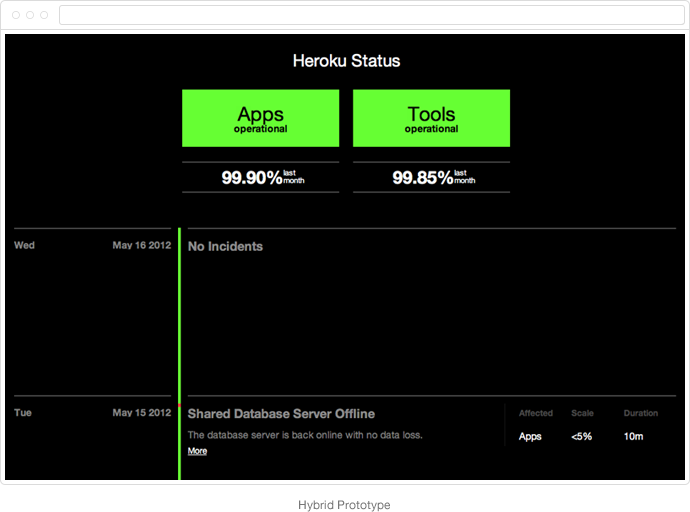Select the 99.90% Apps uptime figure
The height and width of the screenshot is (512, 690).
coord(251,178)
